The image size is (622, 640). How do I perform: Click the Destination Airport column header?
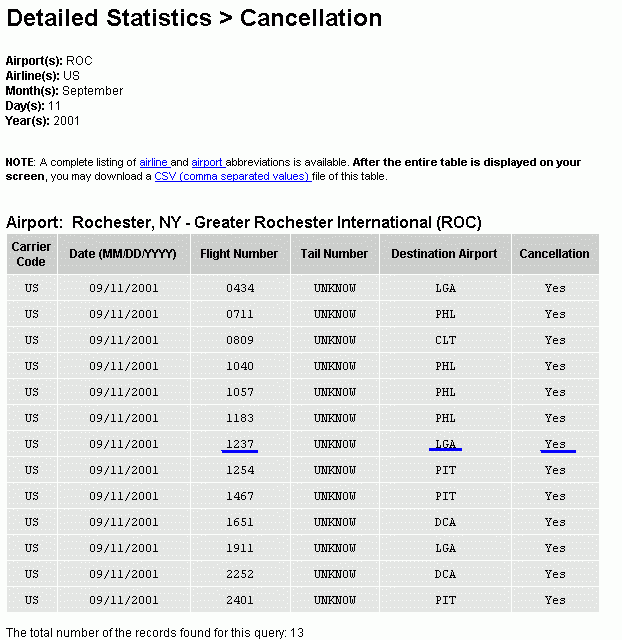pyautogui.click(x=445, y=254)
